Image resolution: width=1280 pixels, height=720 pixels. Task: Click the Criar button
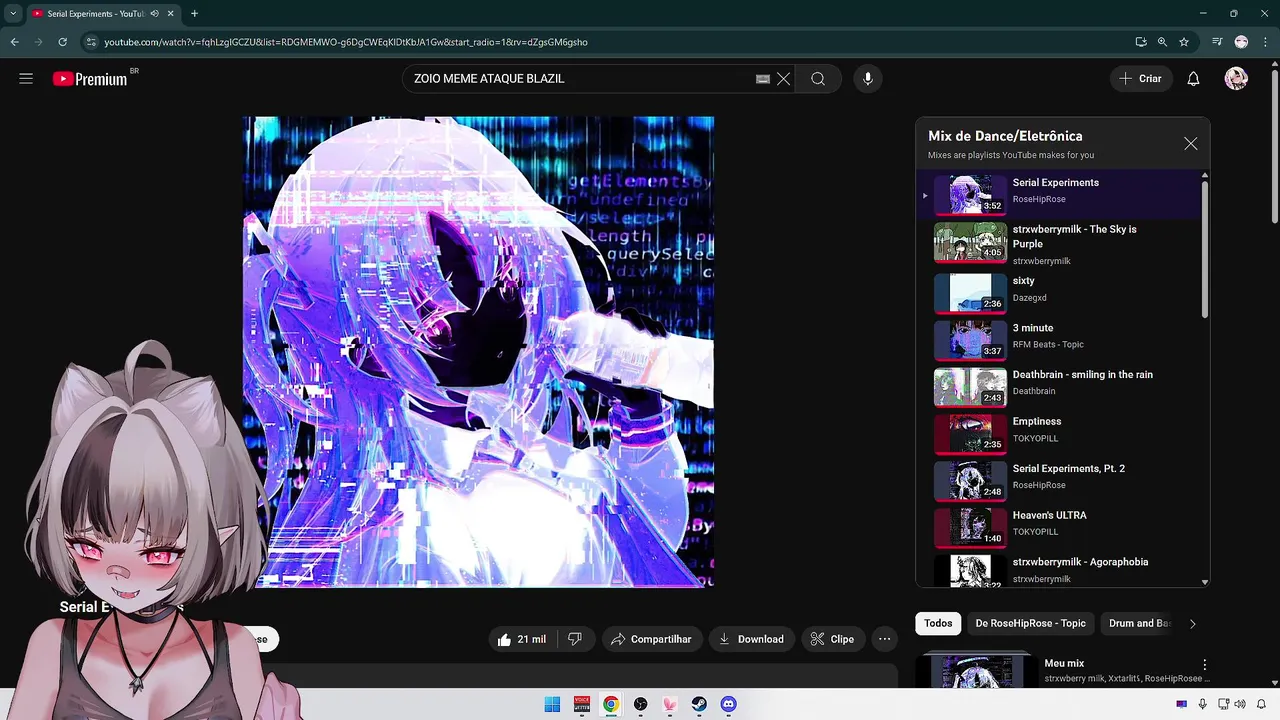click(1140, 79)
